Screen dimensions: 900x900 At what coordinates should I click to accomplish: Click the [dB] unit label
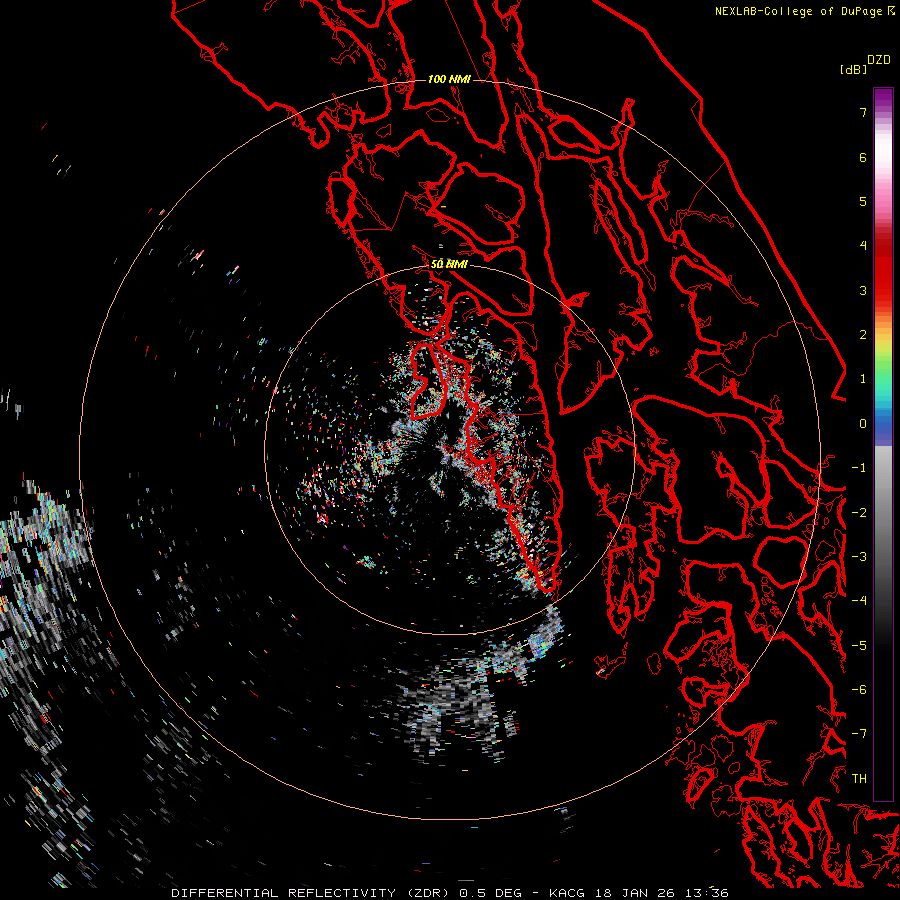[x=853, y=69]
